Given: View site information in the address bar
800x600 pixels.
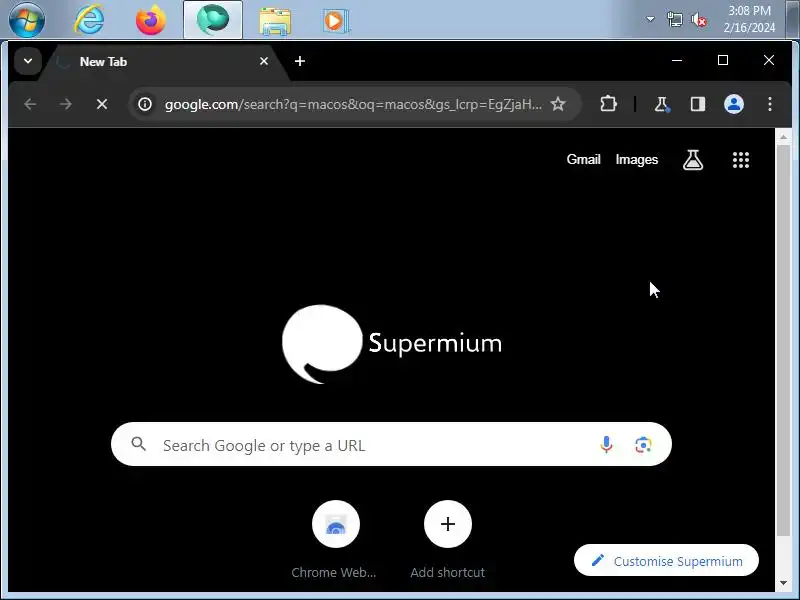Looking at the screenshot, I should pos(145,104).
